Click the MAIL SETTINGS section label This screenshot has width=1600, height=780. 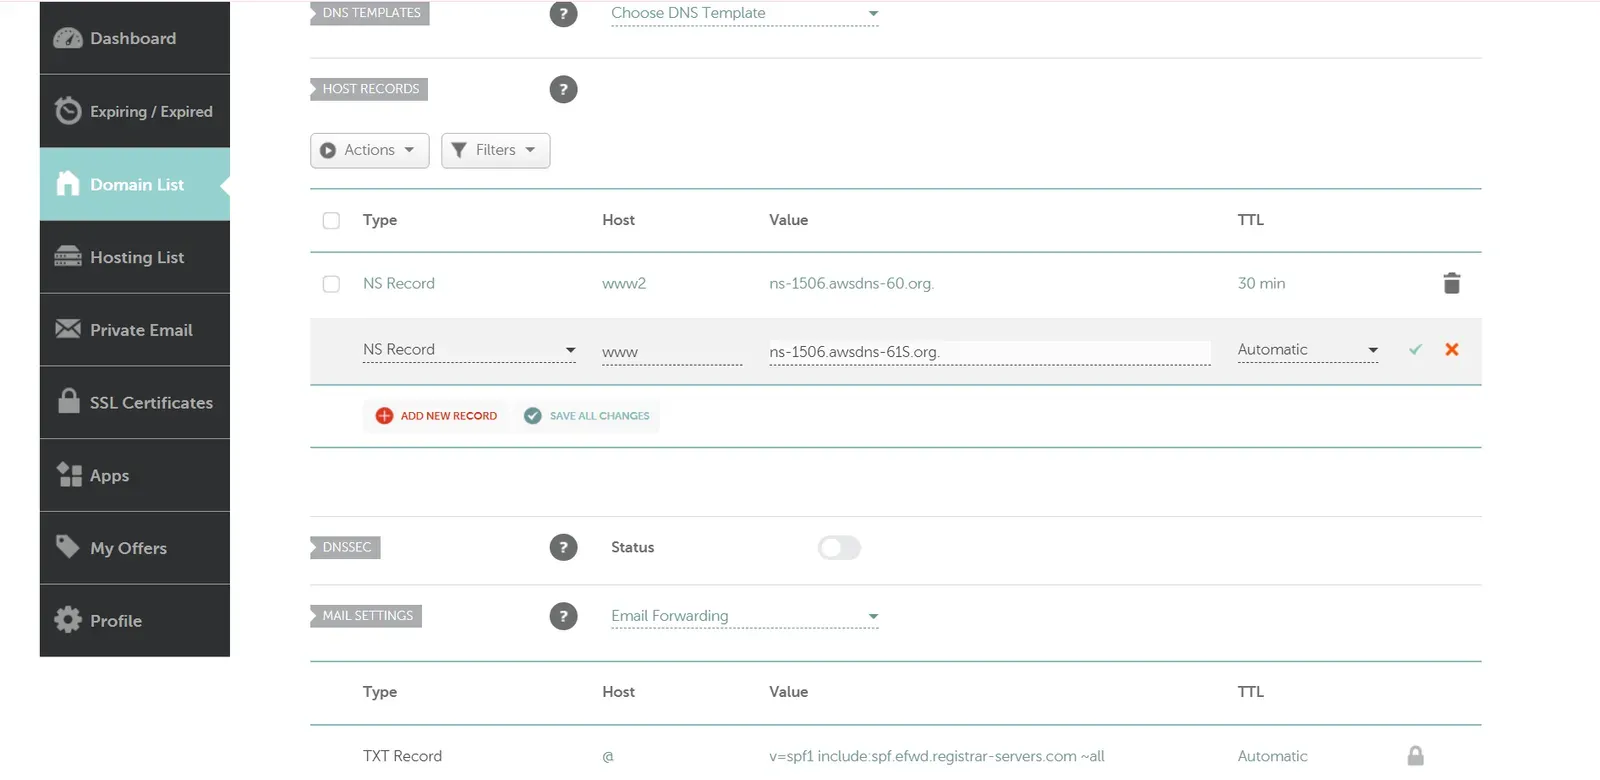pyautogui.click(x=366, y=616)
